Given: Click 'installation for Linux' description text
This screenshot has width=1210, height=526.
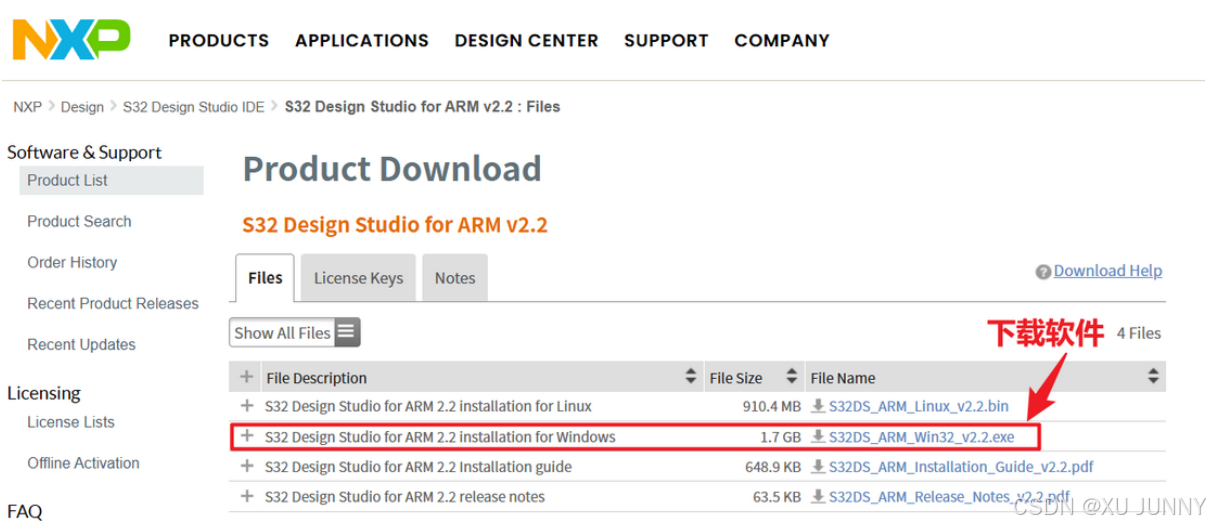Looking at the screenshot, I should [428, 406].
